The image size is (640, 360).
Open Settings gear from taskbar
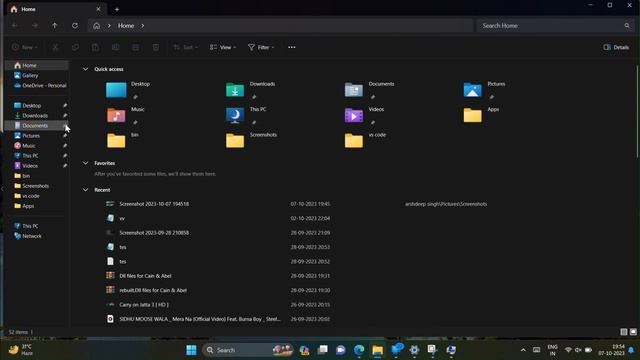(414, 350)
